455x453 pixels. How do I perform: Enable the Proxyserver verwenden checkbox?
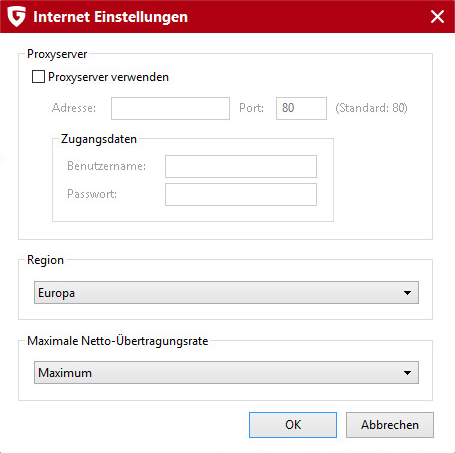click(38, 77)
